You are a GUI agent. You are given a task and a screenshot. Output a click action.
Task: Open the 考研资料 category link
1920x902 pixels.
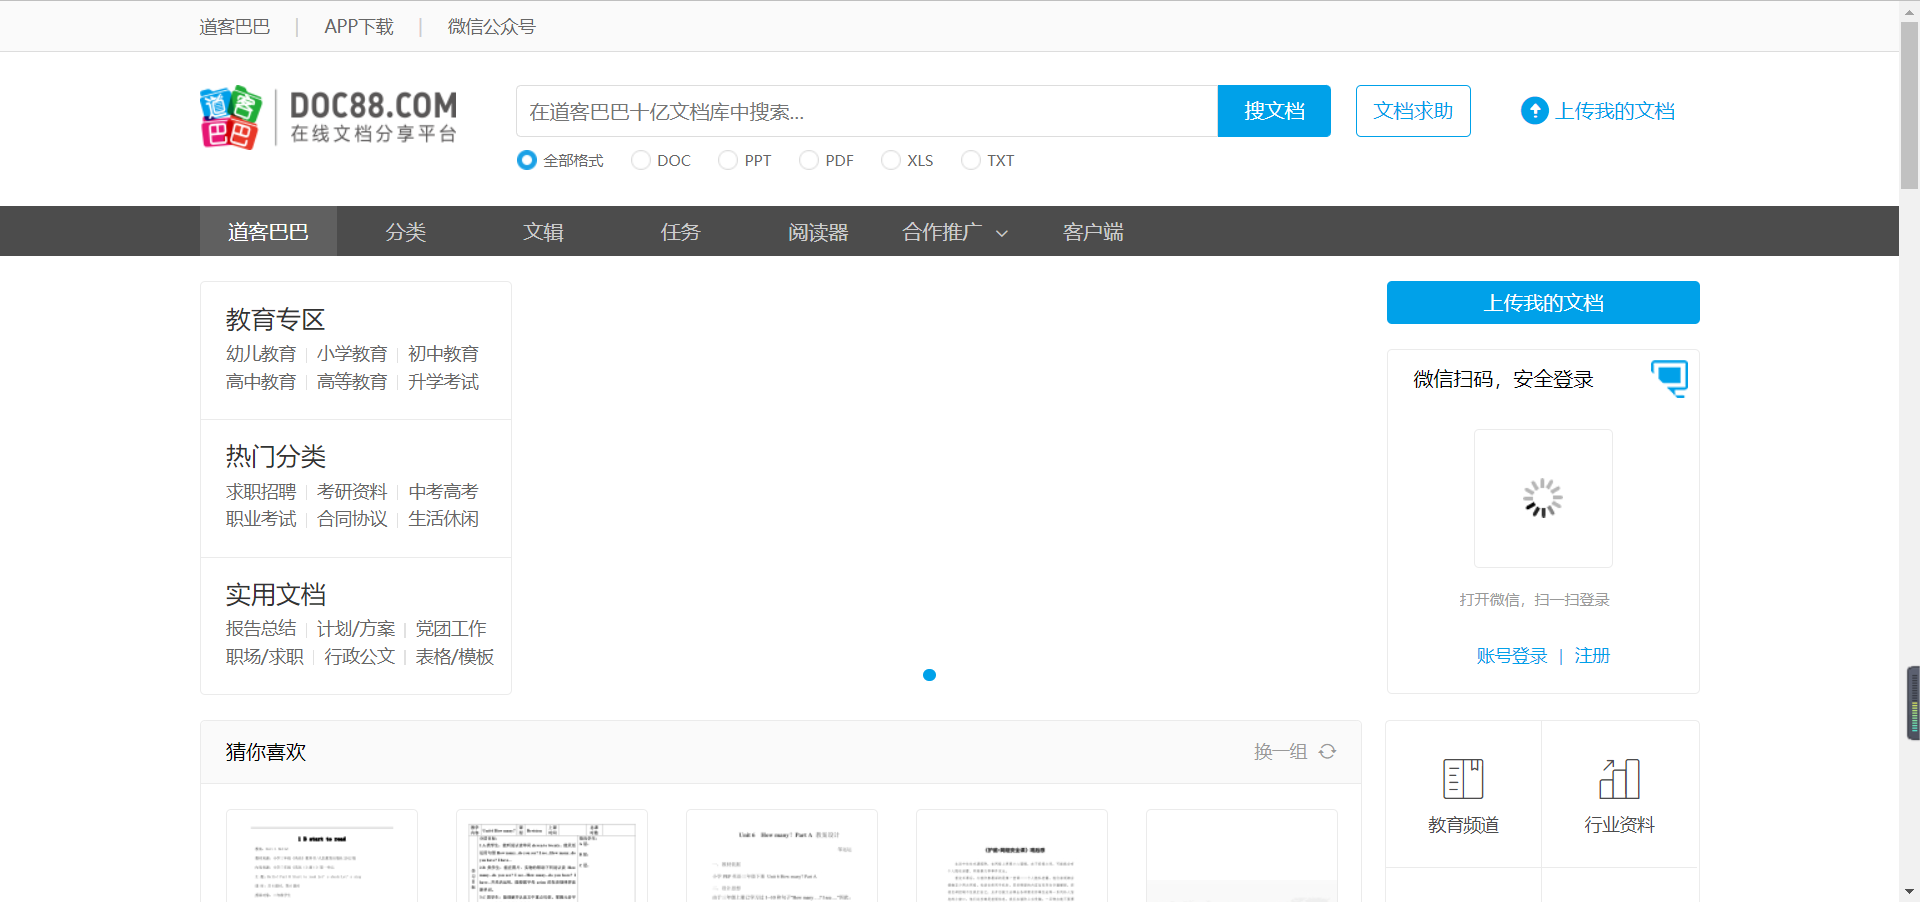point(352,492)
